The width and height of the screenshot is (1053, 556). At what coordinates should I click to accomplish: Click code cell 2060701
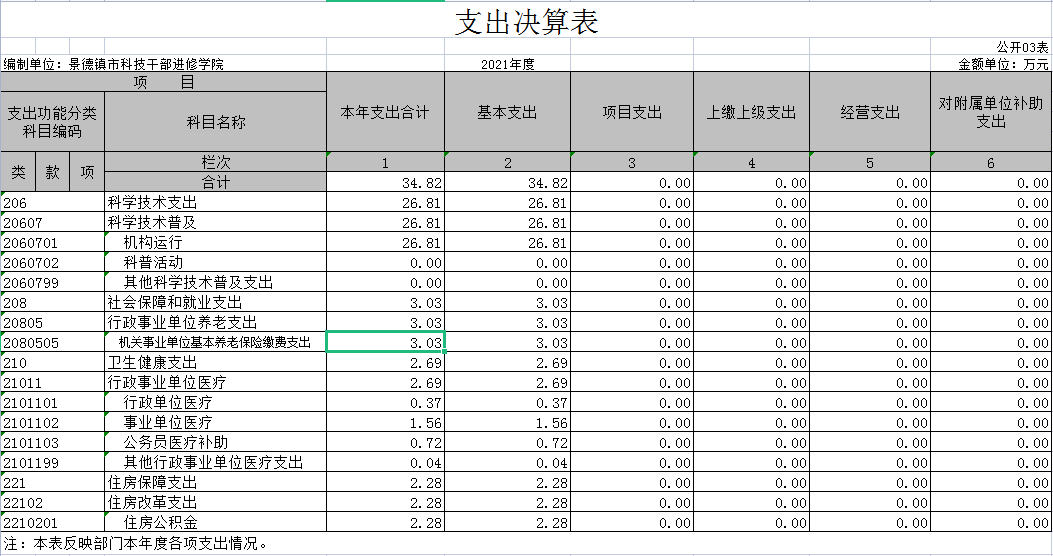pos(52,243)
